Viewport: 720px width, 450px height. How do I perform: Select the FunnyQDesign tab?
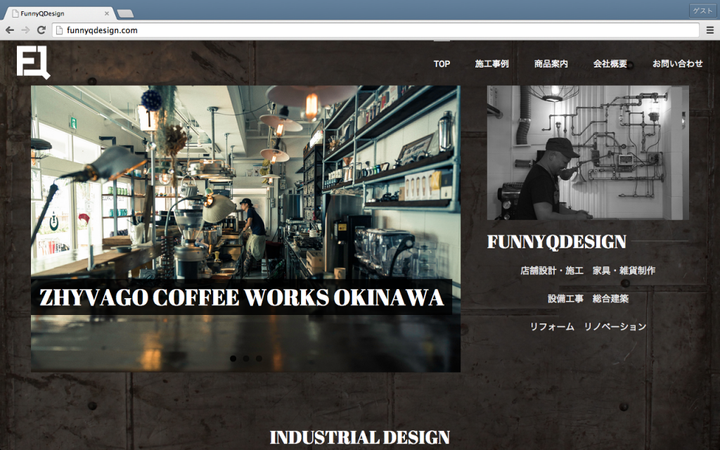coord(58,13)
